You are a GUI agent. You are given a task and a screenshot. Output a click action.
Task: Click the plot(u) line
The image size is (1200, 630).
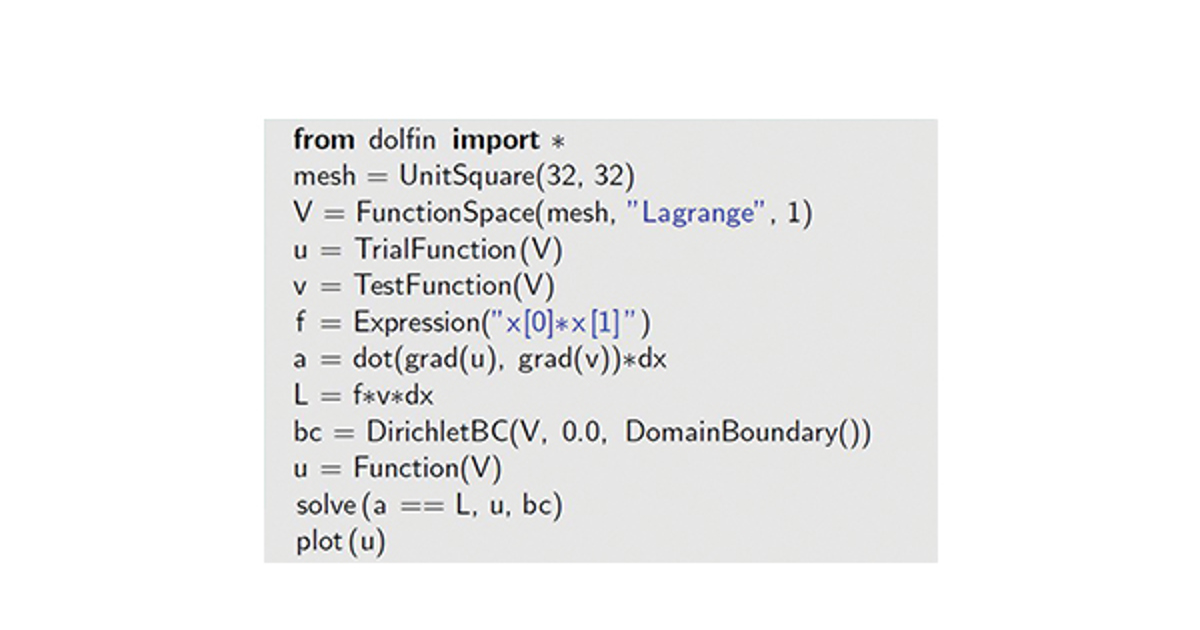pyautogui.click(x=340, y=542)
